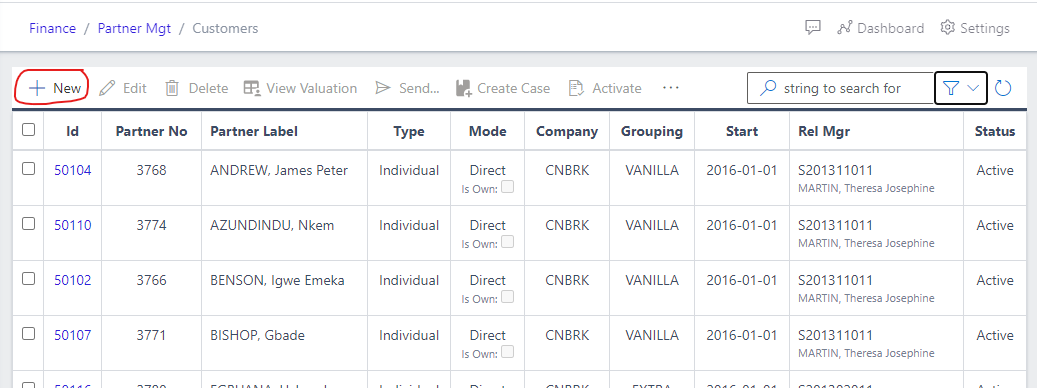Click the Delete trash toolbar item
Image resolution: width=1037 pixels, height=388 pixels.
click(196, 89)
